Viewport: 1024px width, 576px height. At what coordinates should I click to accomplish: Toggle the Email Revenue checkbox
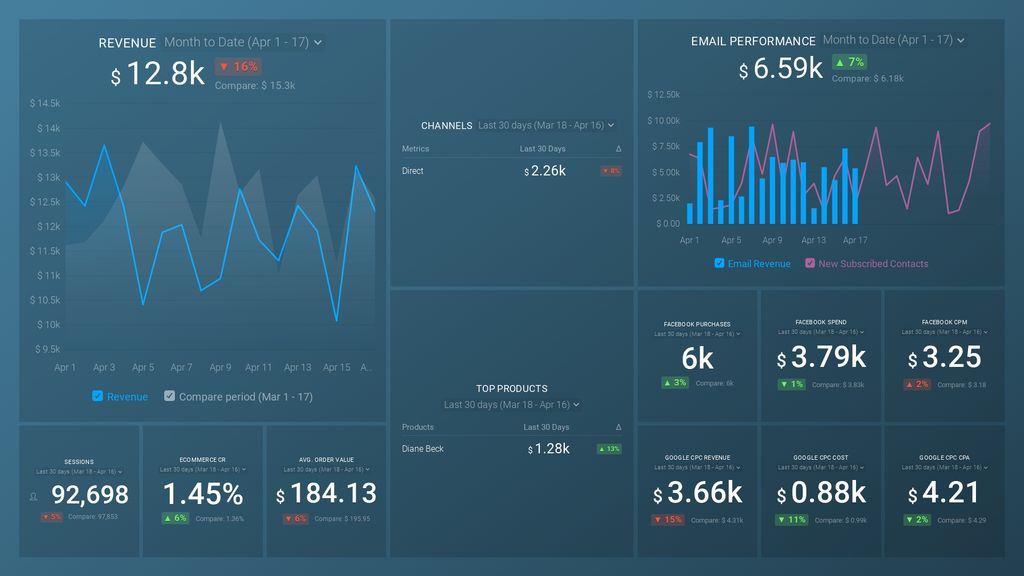pos(719,263)
